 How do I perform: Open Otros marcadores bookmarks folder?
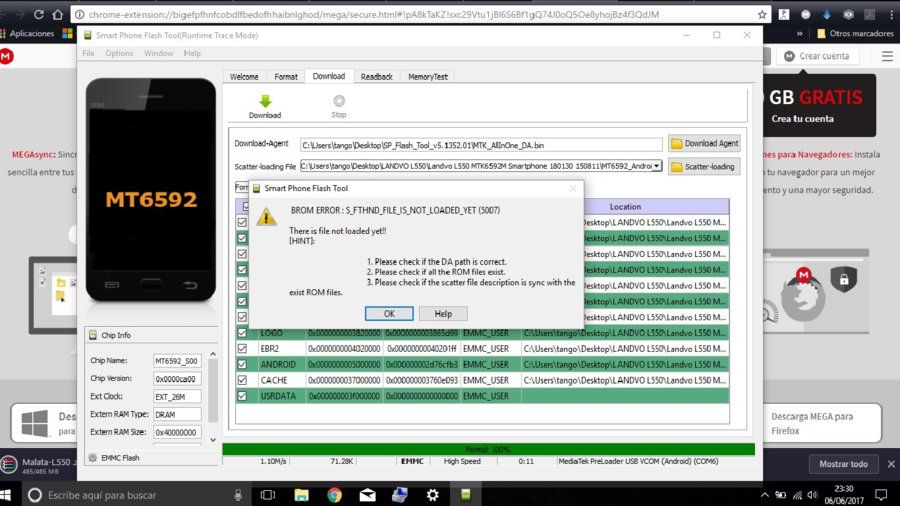pyautogui.click(x=855, y=33)
